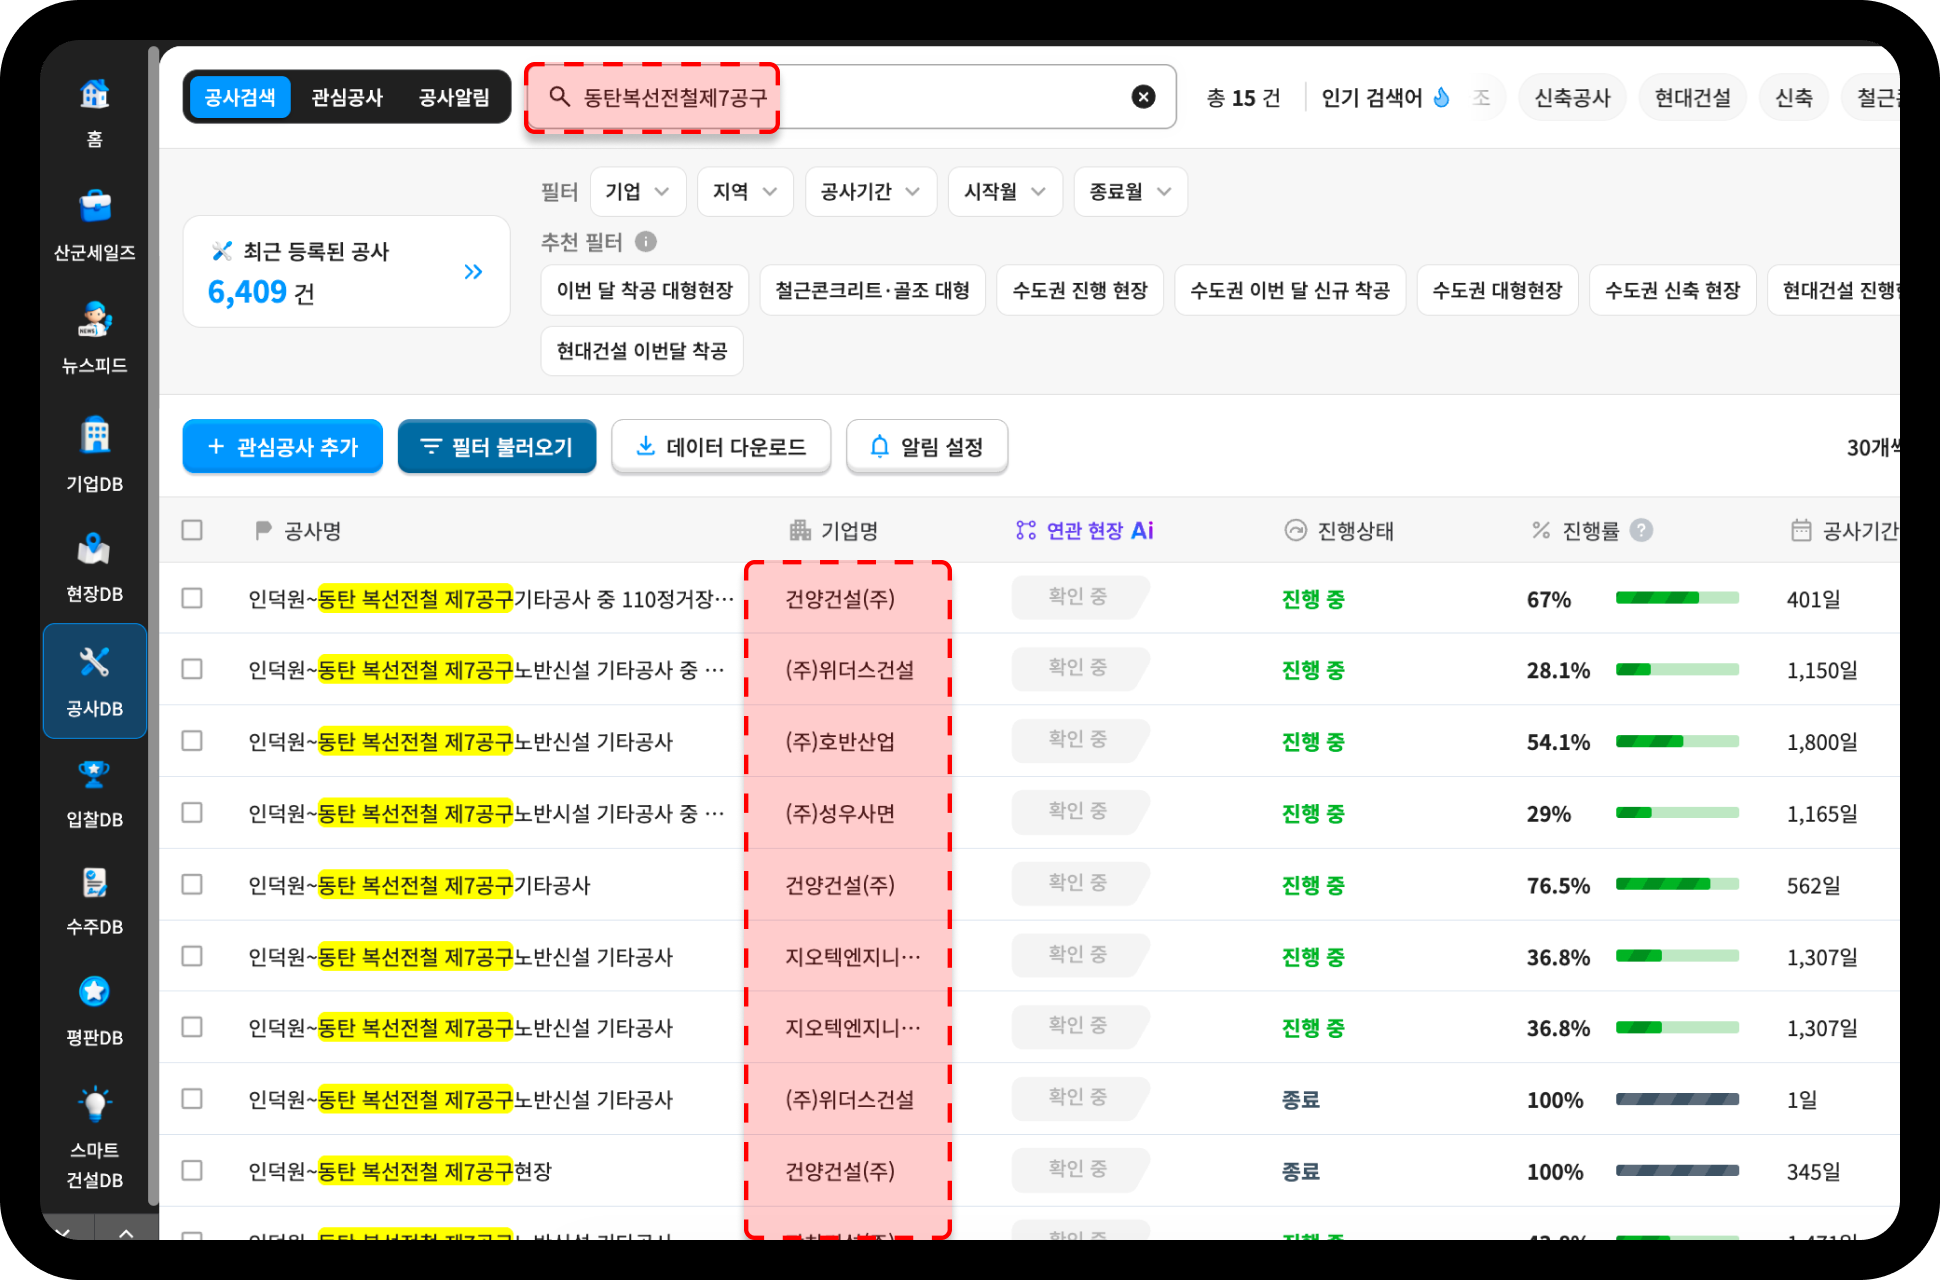
Task: Select popular keyword 신축공사
Action: click(x=1572, y=97)
